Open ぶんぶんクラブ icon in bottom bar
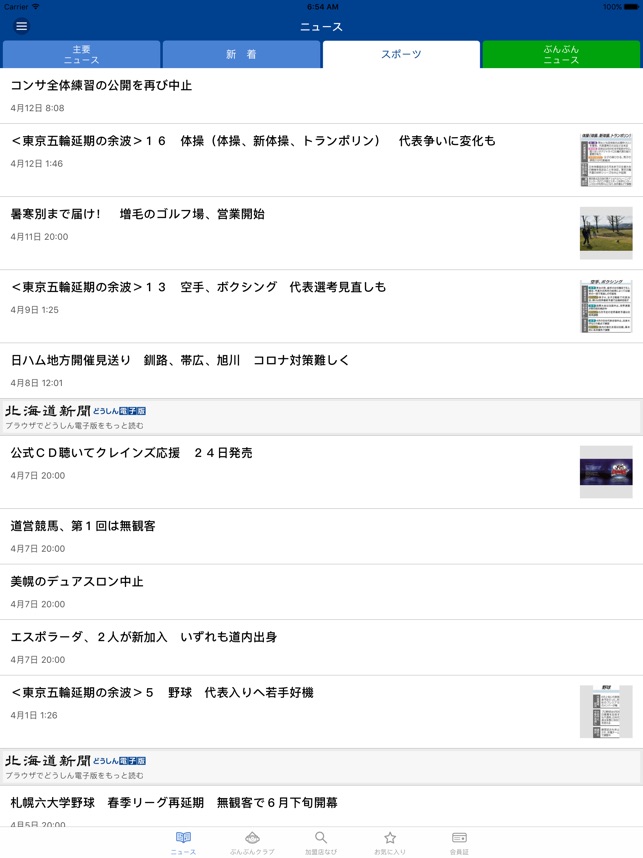 coord(252,843)
